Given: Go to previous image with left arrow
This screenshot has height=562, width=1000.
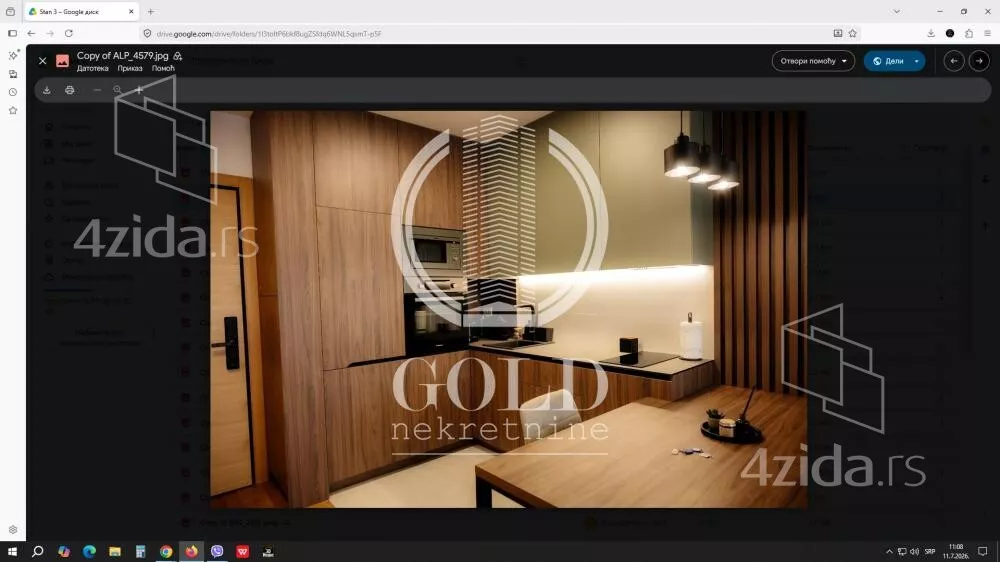Looking at the screenshot, I should (x=953, y=61).
